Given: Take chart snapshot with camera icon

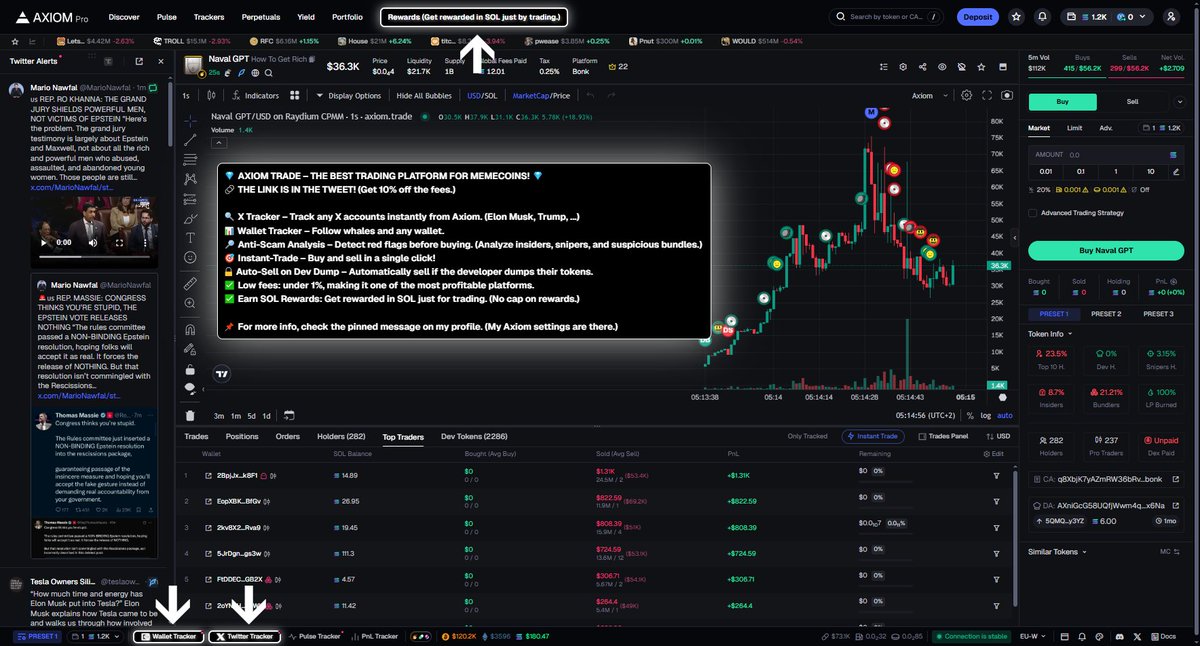Looking at the screenshot, I should (x=1006, y=95).
